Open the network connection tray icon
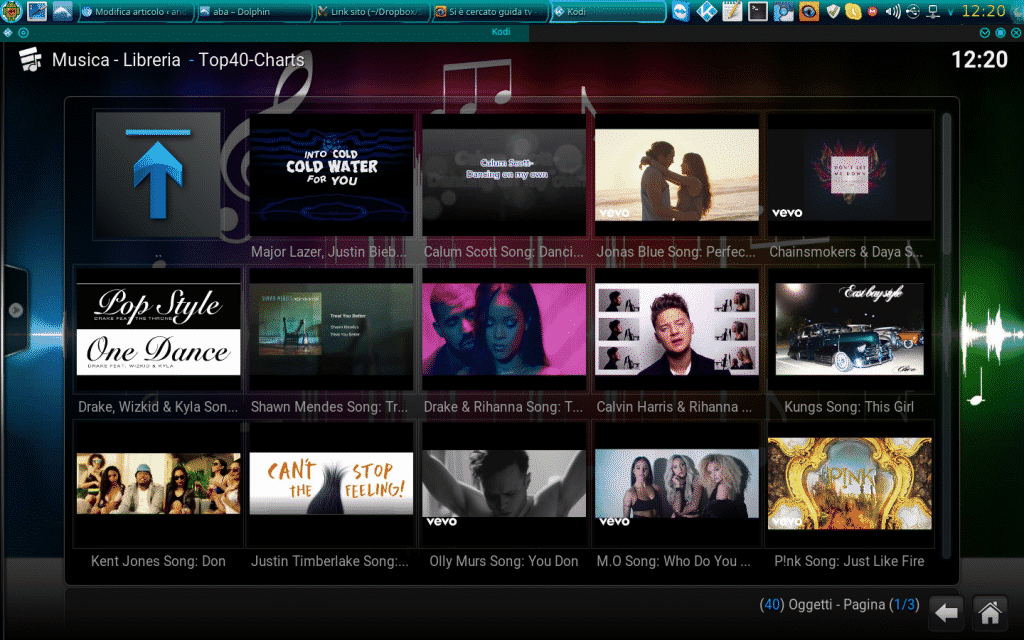 pos(933,11)
